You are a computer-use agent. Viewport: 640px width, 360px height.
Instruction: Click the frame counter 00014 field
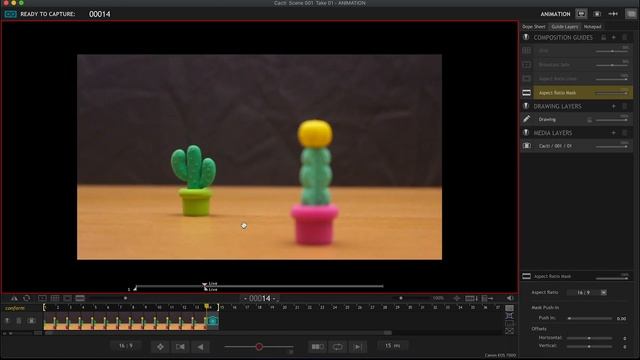click(260, 298)
